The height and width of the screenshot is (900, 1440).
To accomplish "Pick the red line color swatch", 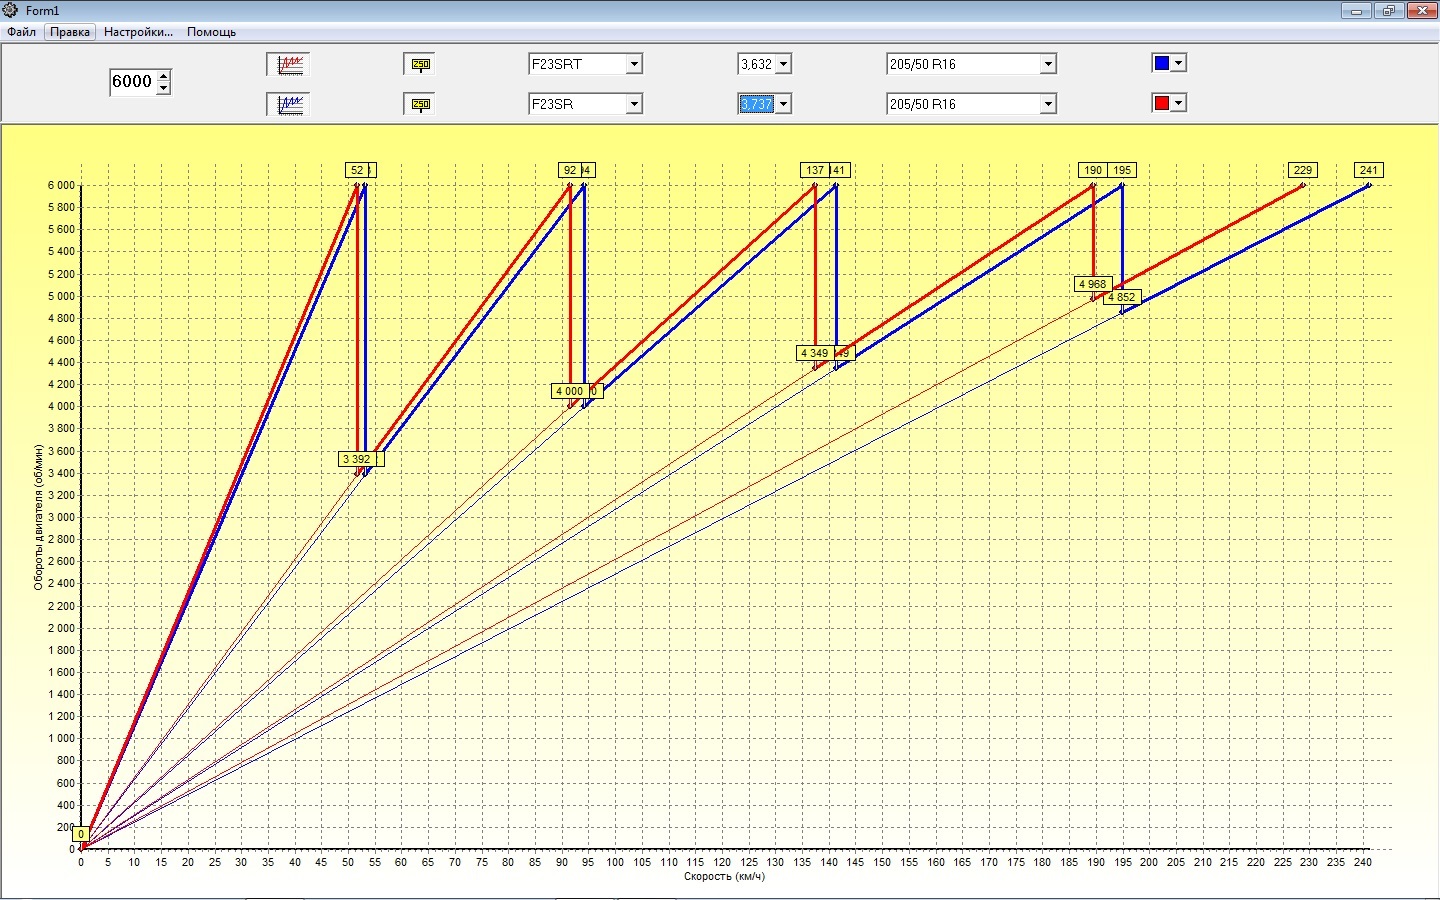I will coord(1162,103).
